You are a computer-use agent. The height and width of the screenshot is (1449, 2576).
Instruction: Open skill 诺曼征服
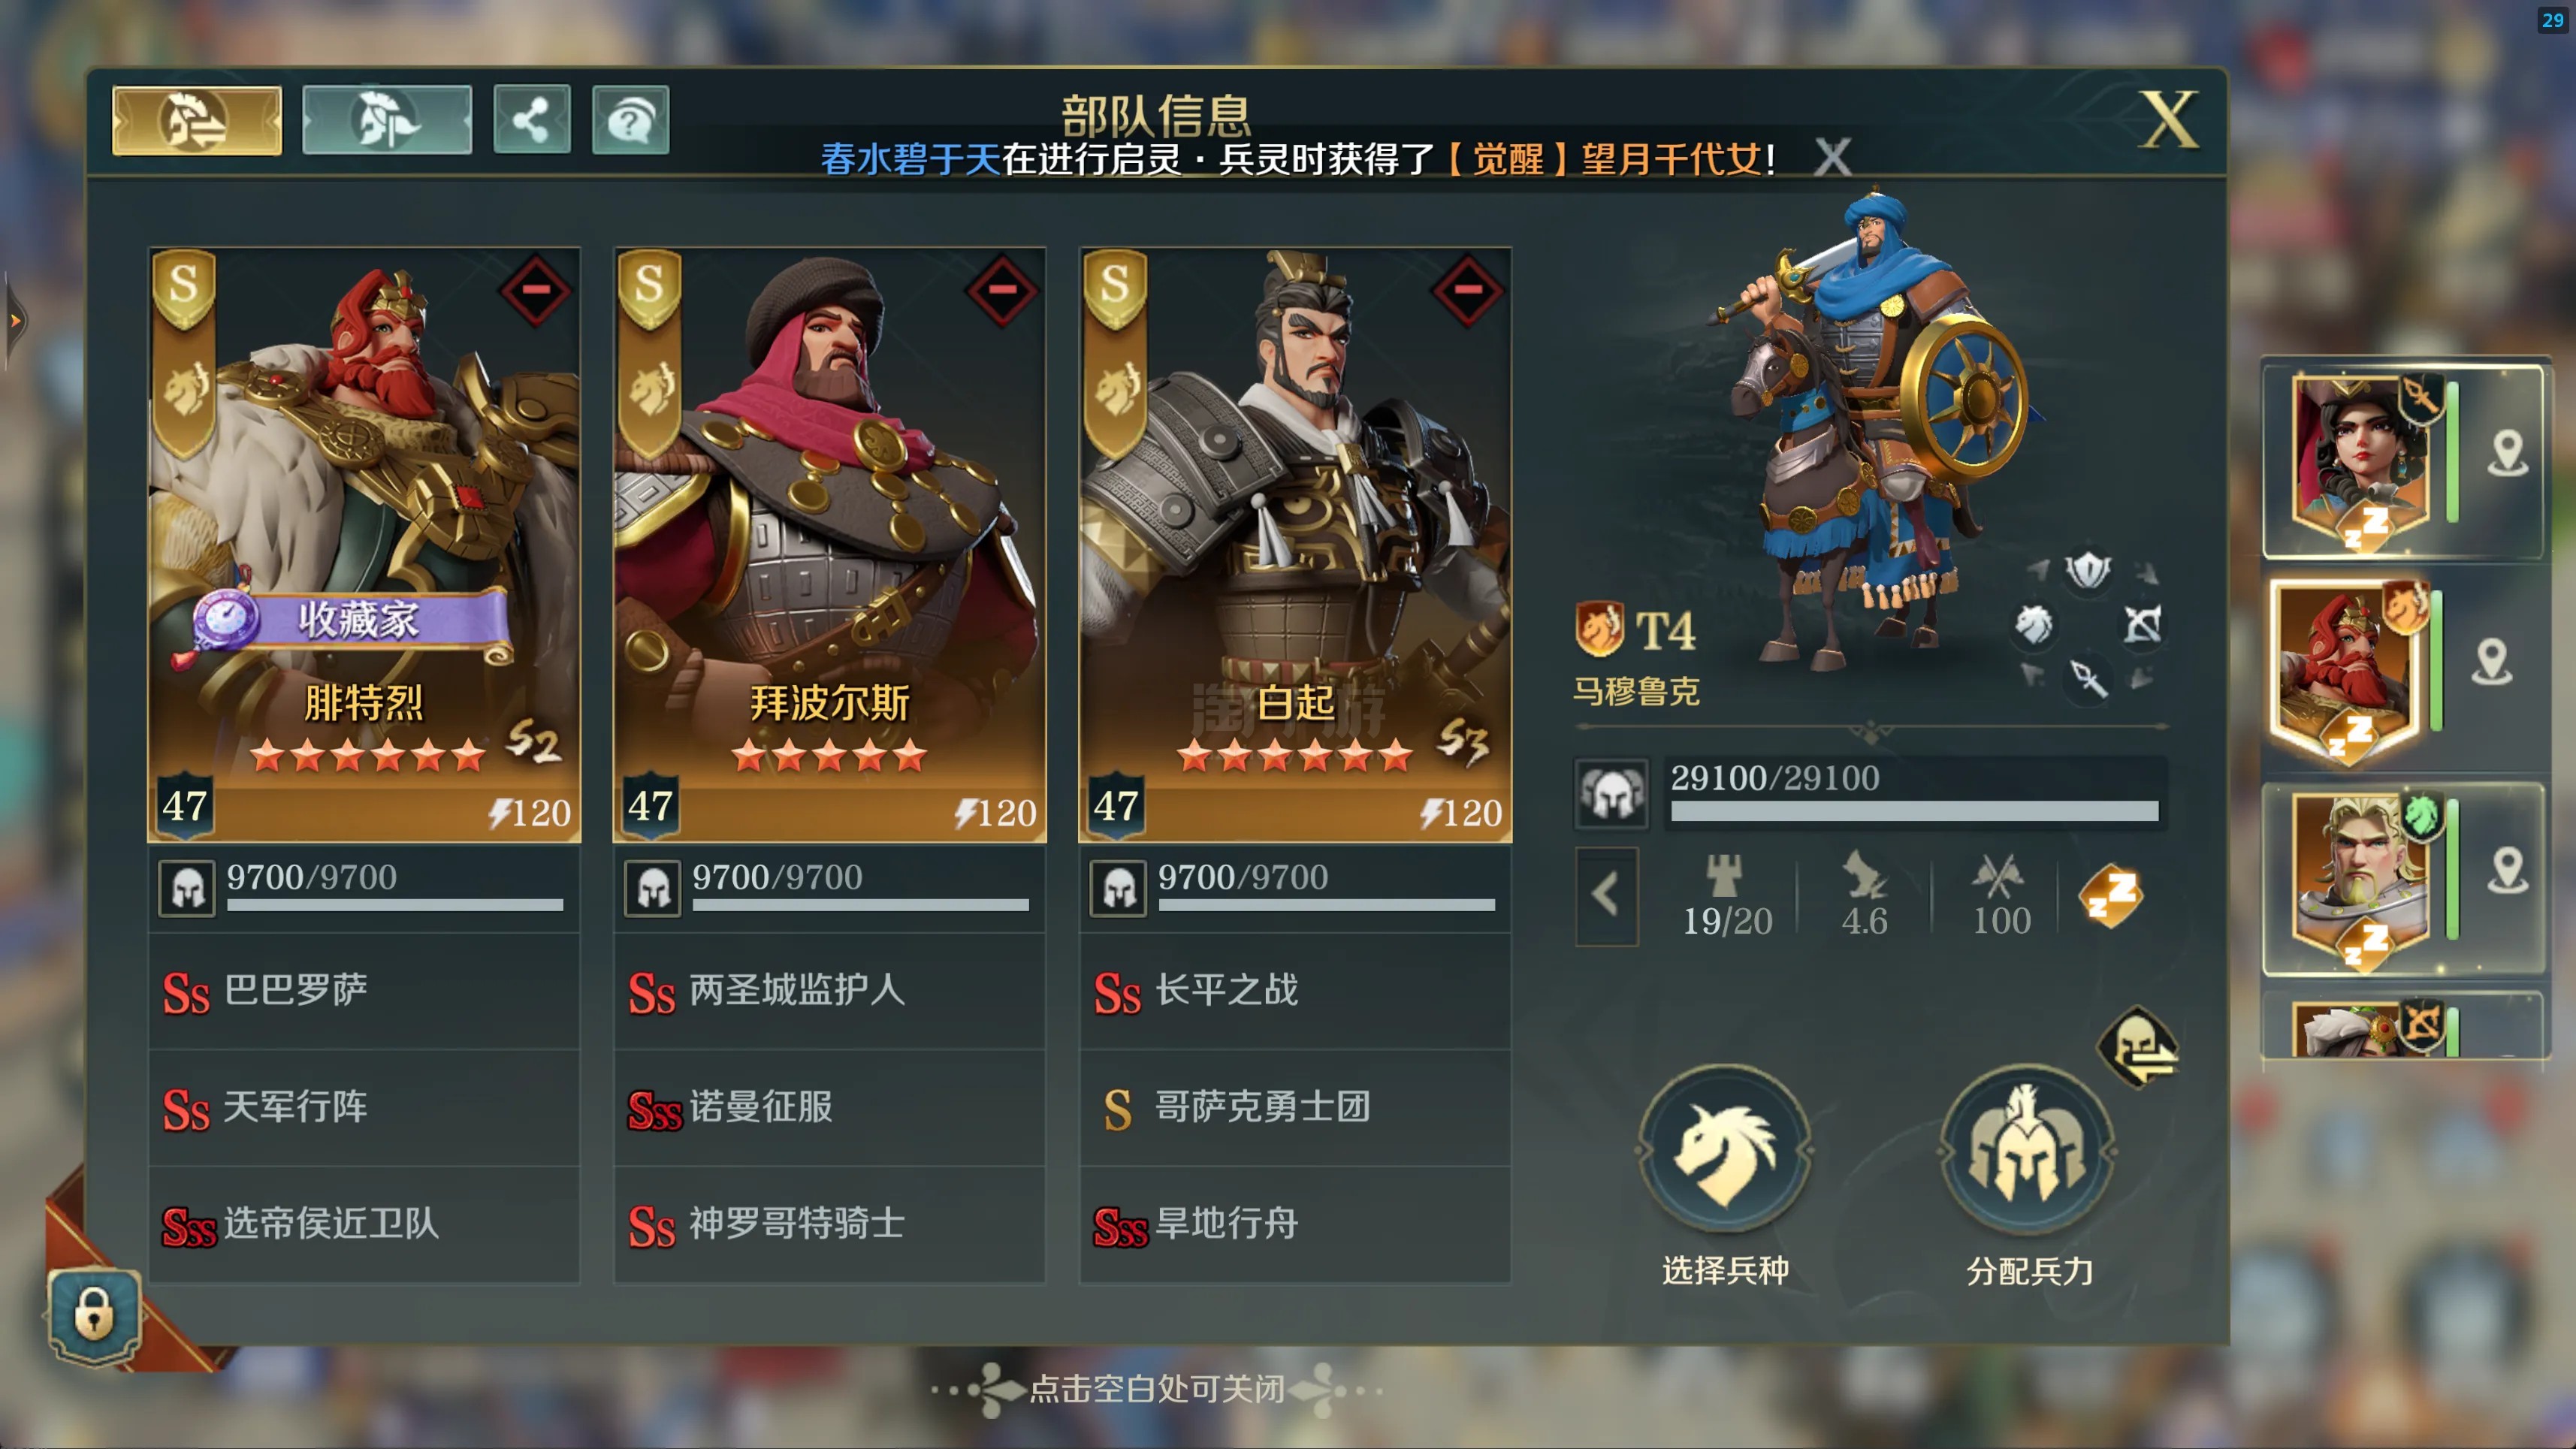point(829,1108)
